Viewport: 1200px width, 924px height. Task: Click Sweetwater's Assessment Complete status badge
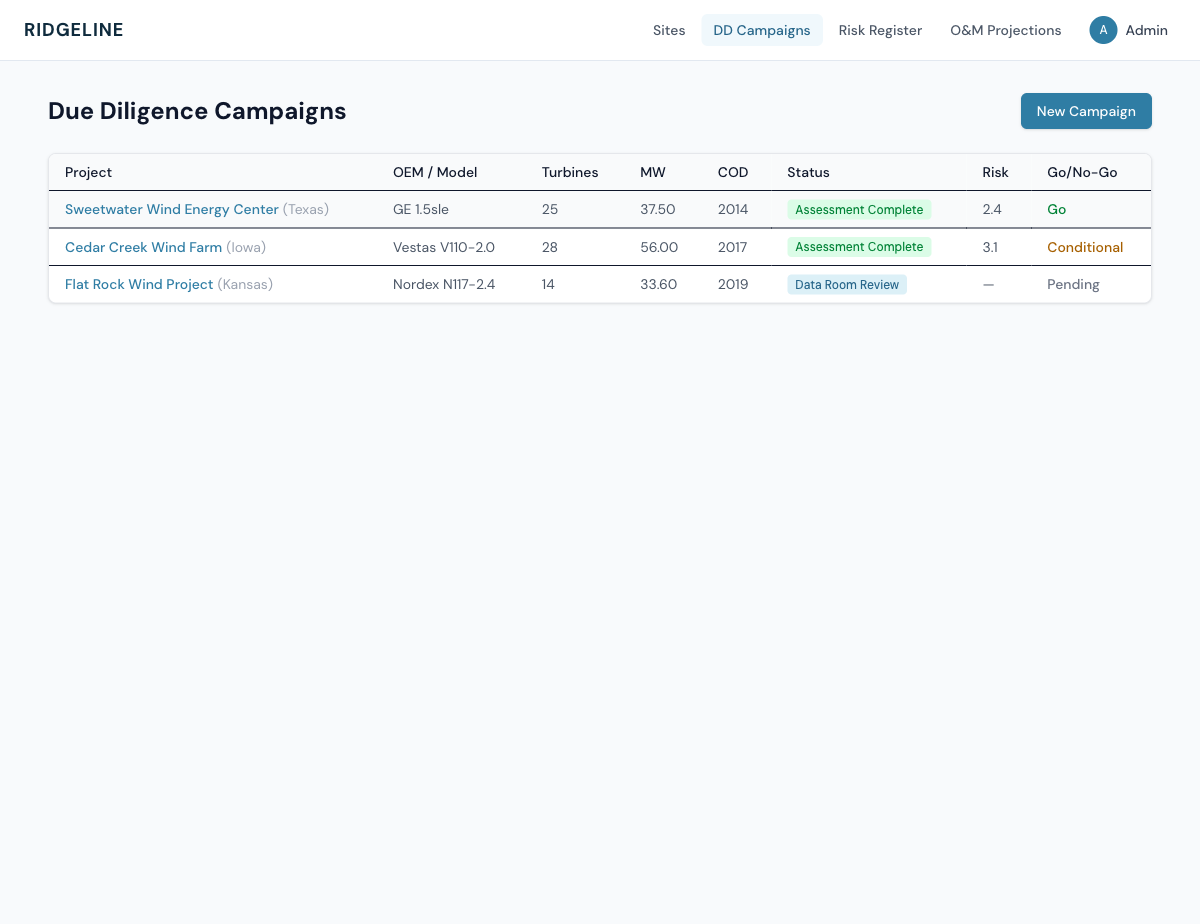click(x=859, y=210)
